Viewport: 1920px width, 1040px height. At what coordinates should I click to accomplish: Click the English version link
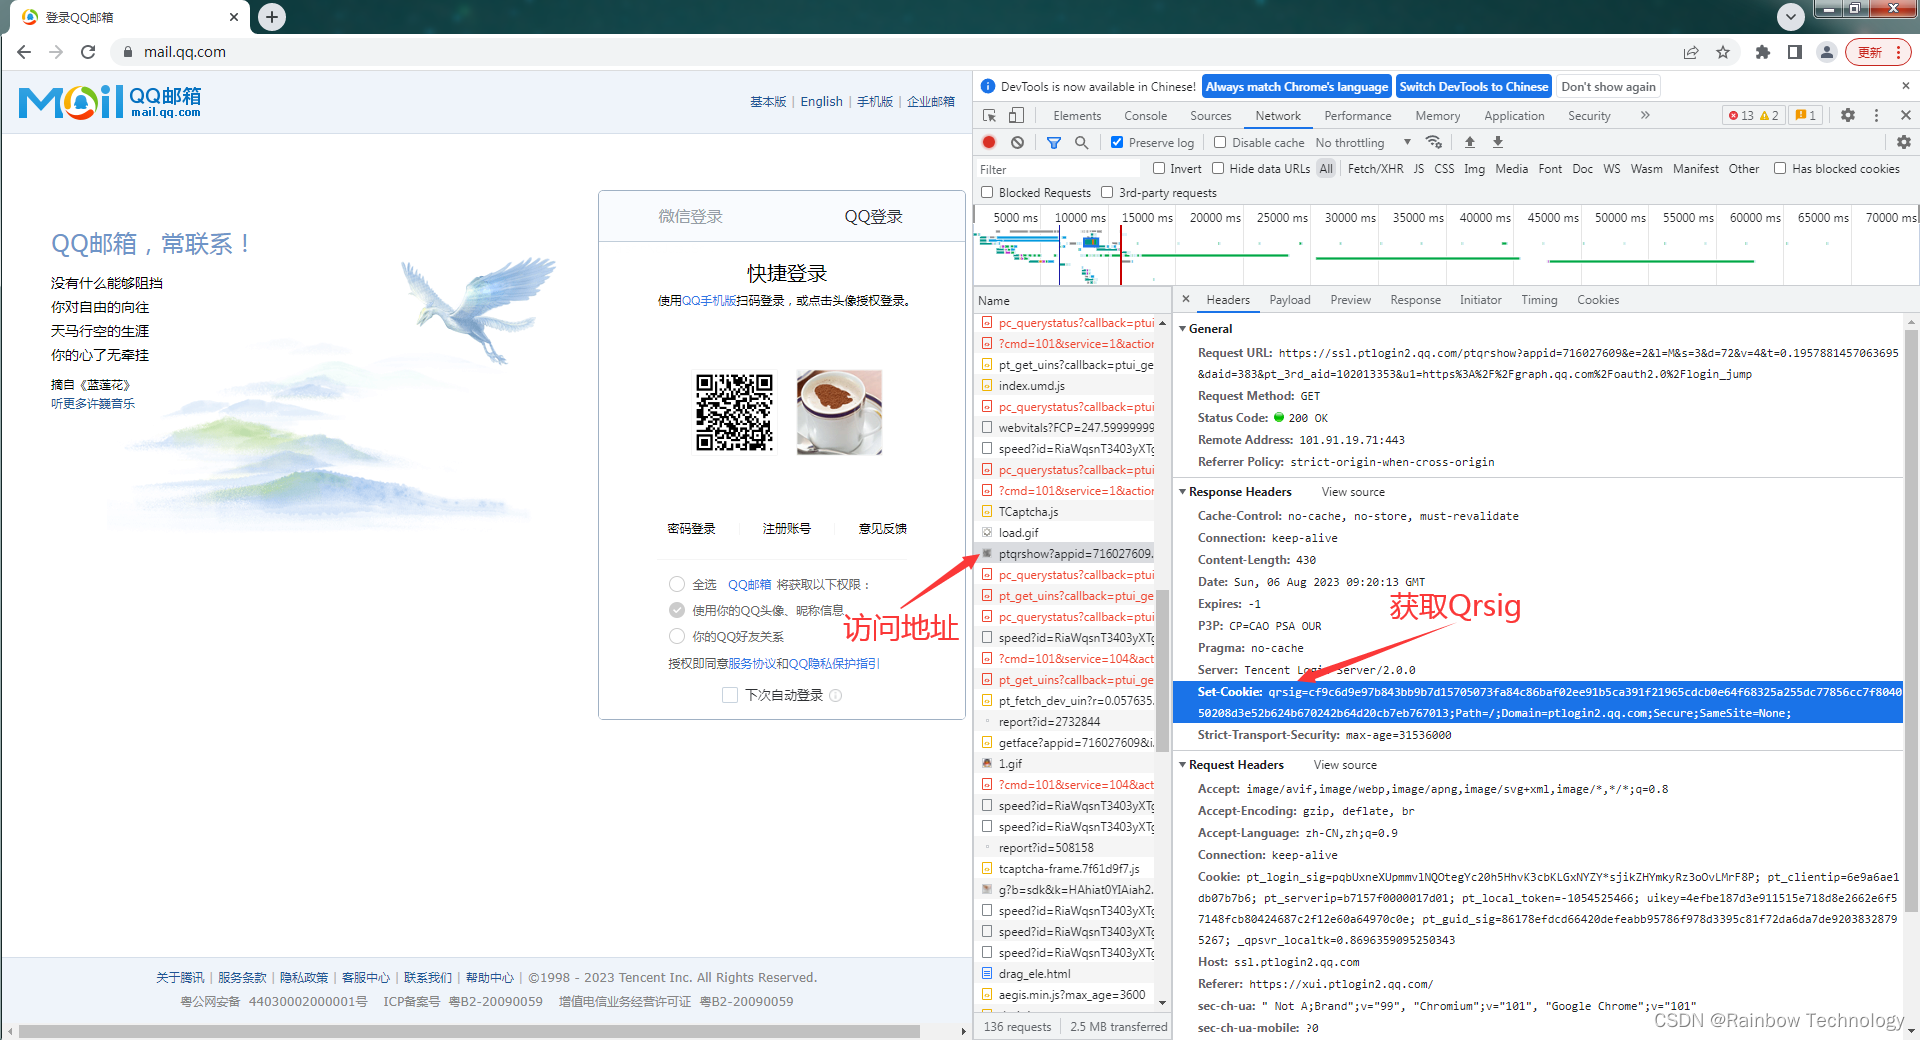tap(821, 101)
